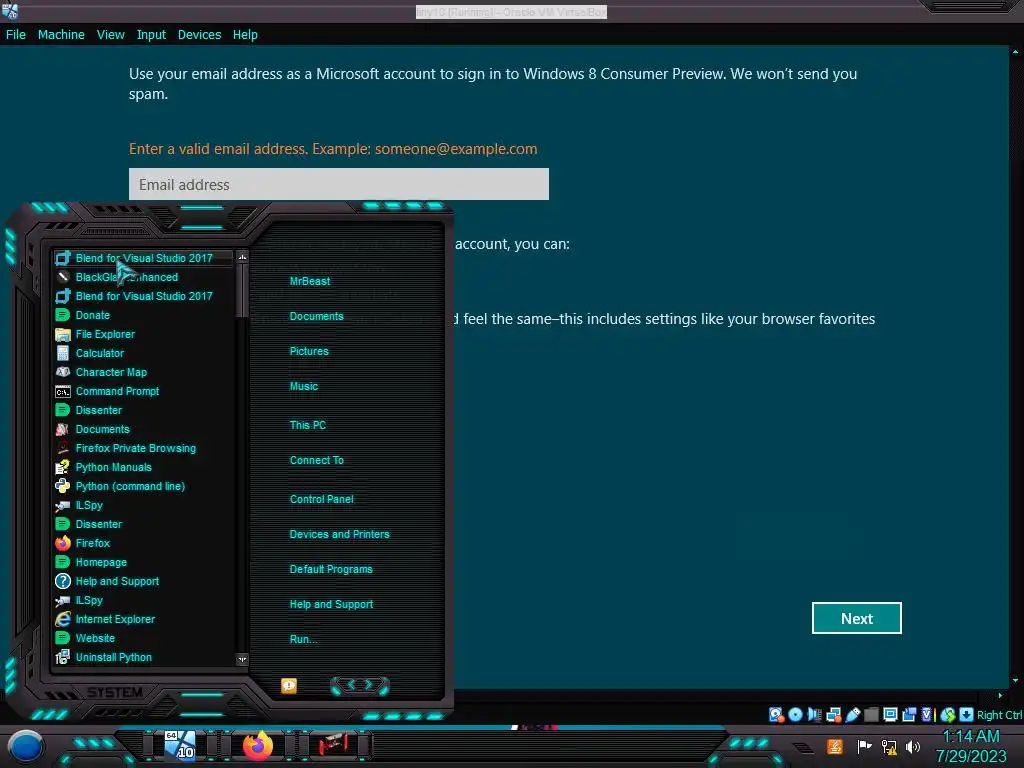Open the View menu
This screenshot has width=1024, height=768.
(110, 35)
